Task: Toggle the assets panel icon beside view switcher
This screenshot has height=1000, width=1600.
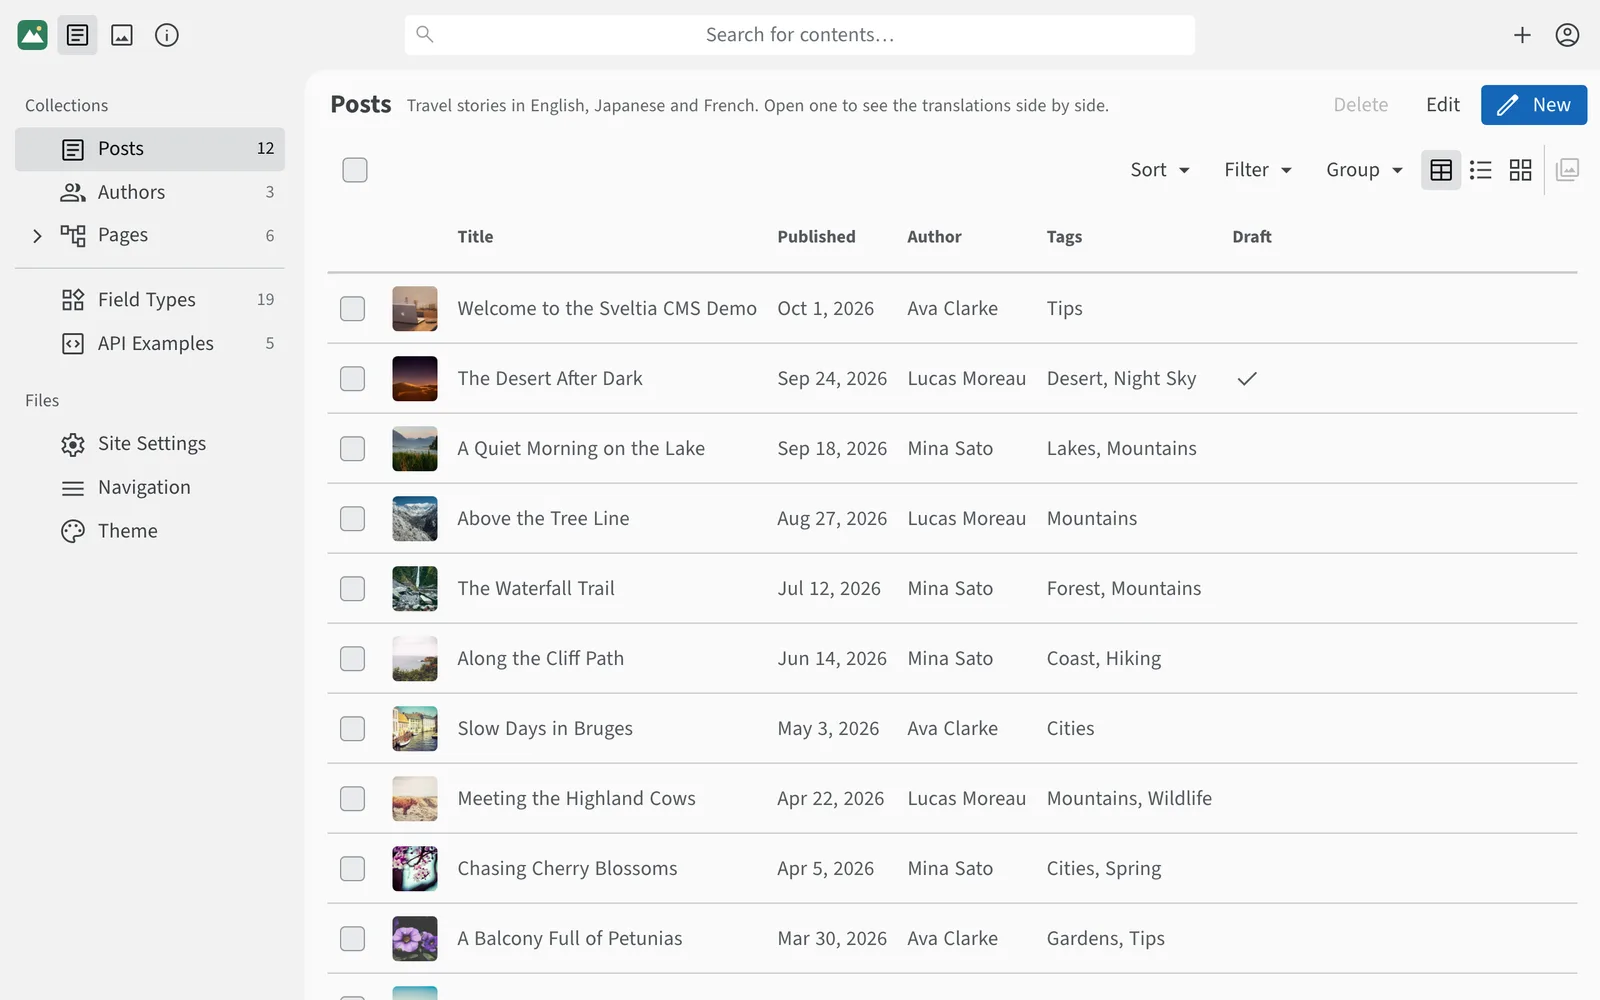Action: 1568,170
